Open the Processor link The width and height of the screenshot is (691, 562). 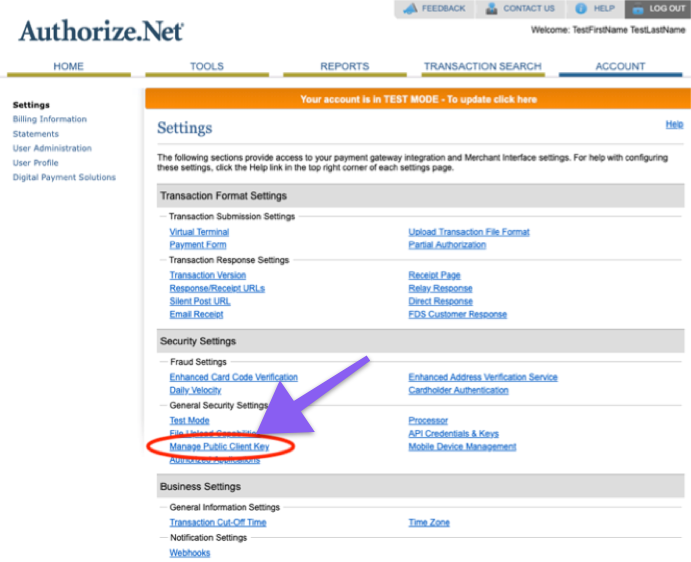[428, 421]
